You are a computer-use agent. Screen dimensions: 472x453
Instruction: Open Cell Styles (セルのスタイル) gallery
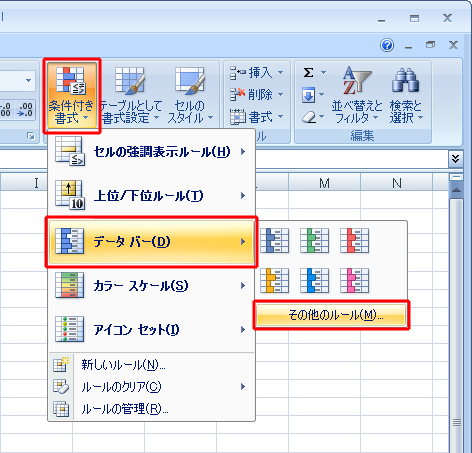(190, 95)
